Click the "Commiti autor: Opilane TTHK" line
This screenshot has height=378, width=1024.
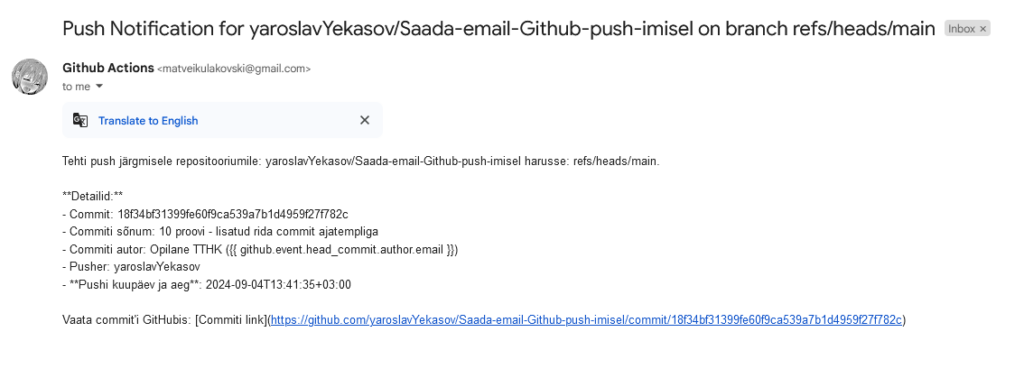pos(260,249)
